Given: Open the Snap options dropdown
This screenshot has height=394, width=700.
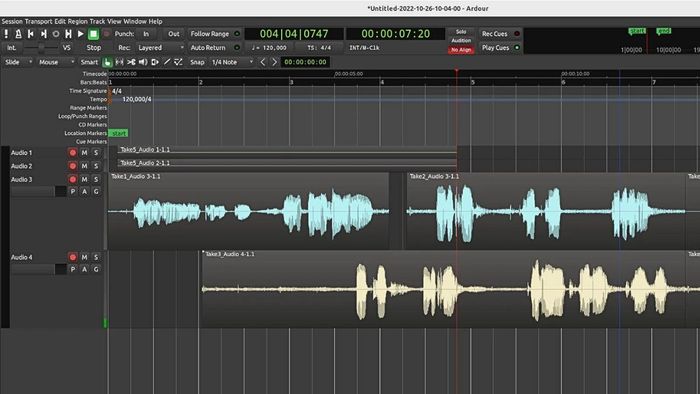Looking at the screenshot, I should coord(197,62).
